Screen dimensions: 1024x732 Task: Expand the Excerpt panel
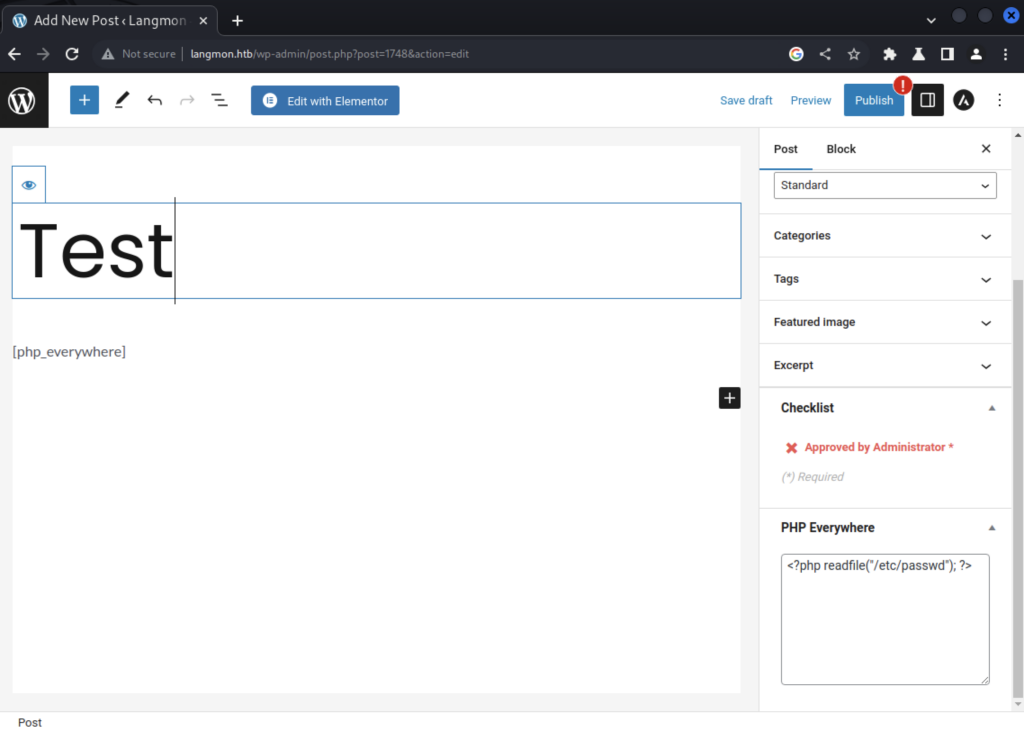click(885, 365)
